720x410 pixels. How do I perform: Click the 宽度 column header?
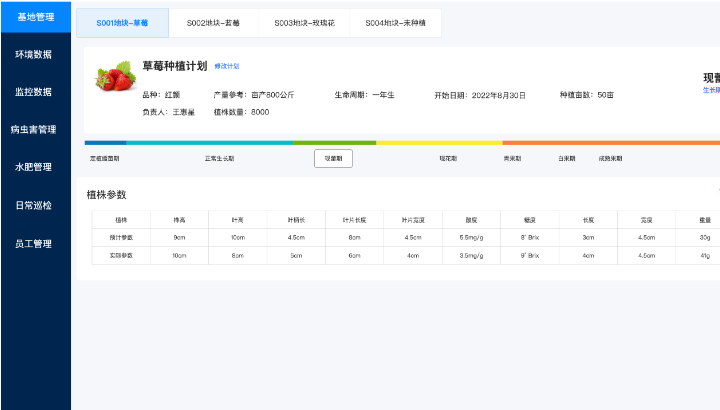(x=647, y=220)
